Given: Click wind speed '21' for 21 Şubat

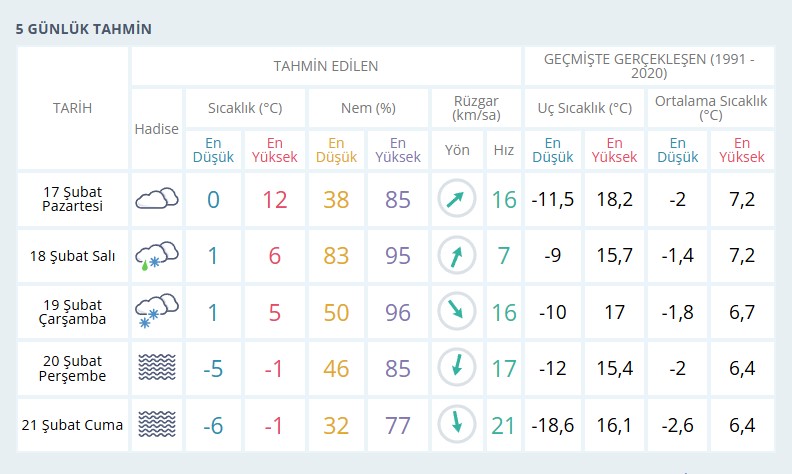Looking at the screenshot, I should (x=503, y=425).
